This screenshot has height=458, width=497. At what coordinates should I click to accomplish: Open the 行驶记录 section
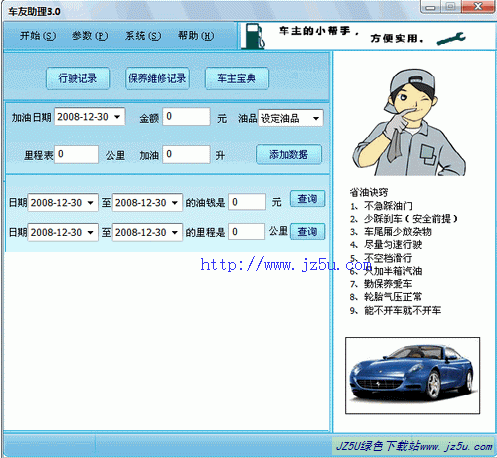[x=78, y=79]
